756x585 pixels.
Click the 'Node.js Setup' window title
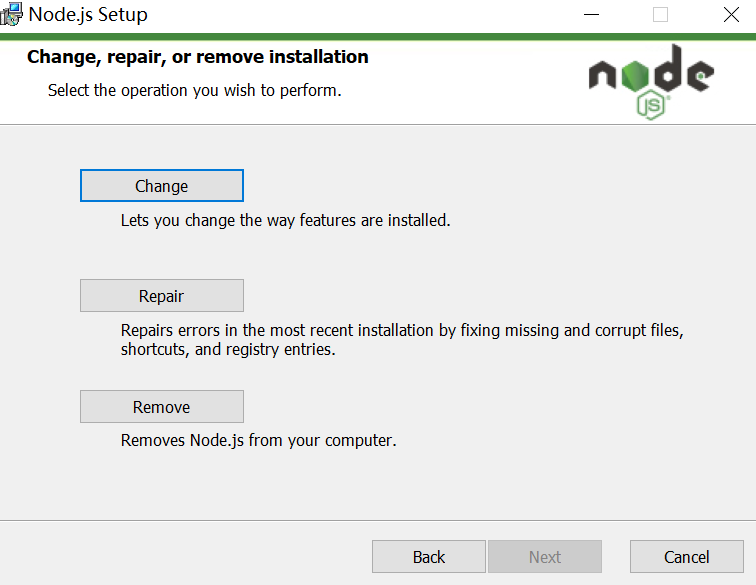(x=88, y=14)
